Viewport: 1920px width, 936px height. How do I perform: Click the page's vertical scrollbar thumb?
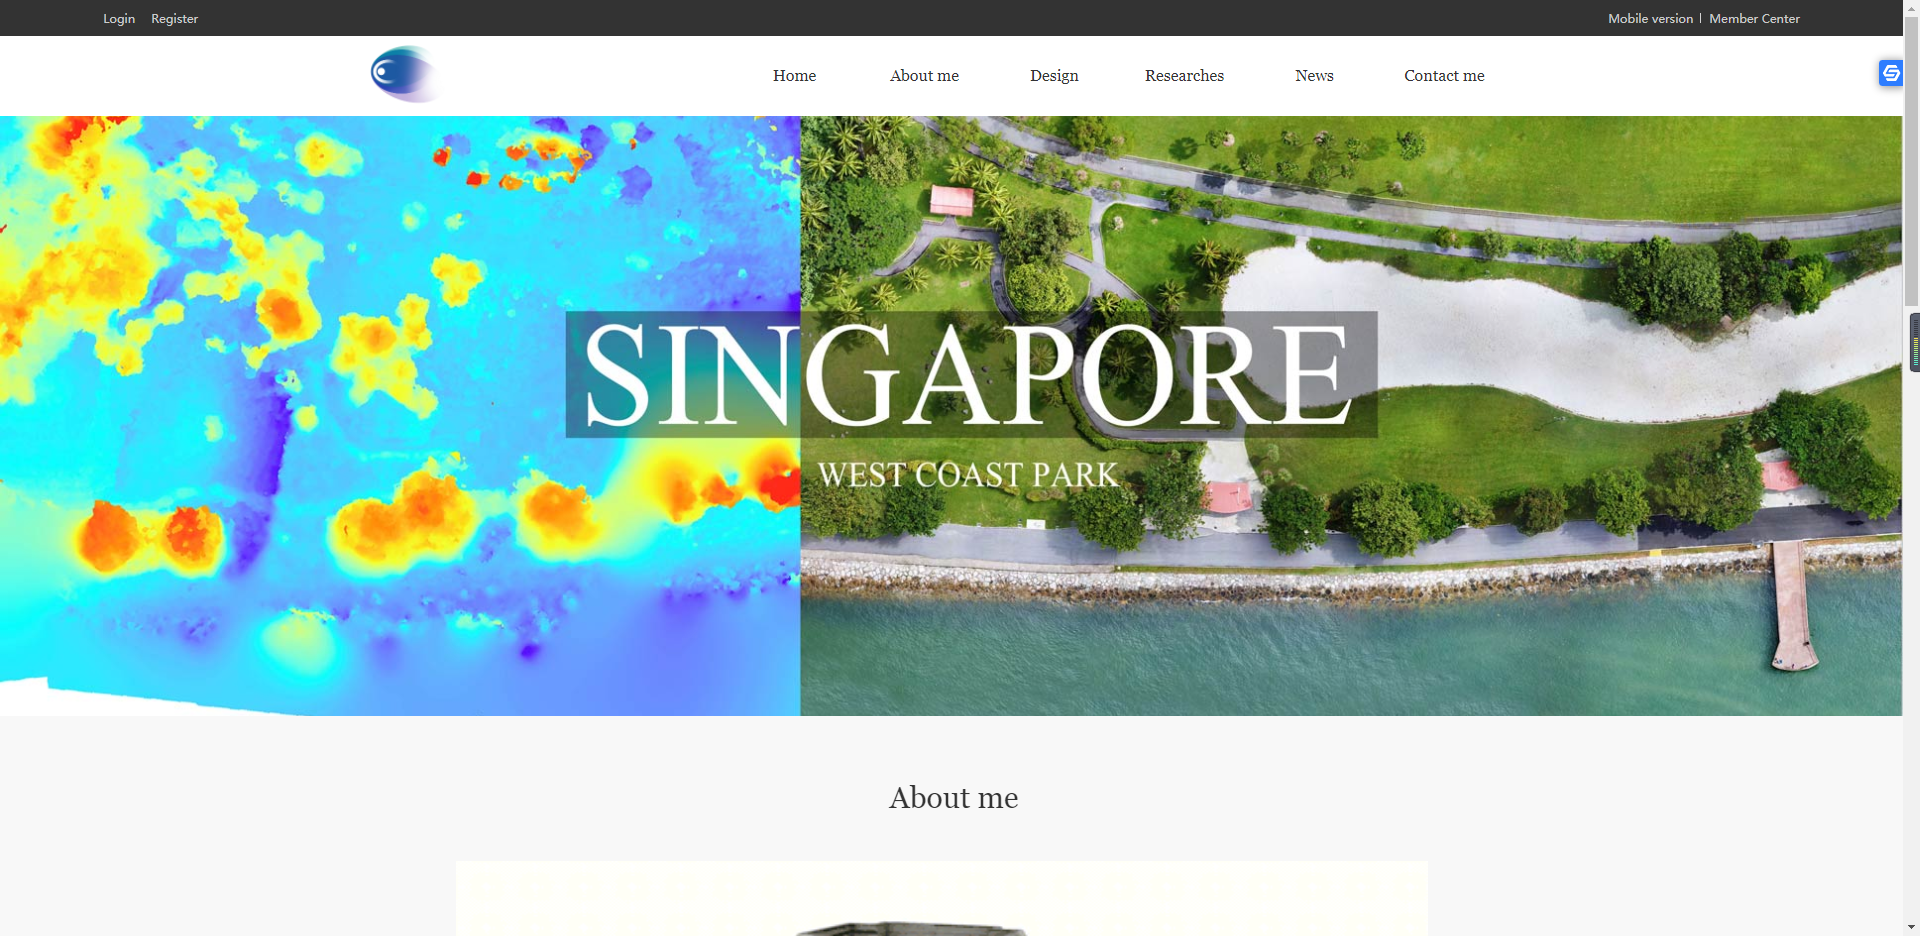(1911, 160)
